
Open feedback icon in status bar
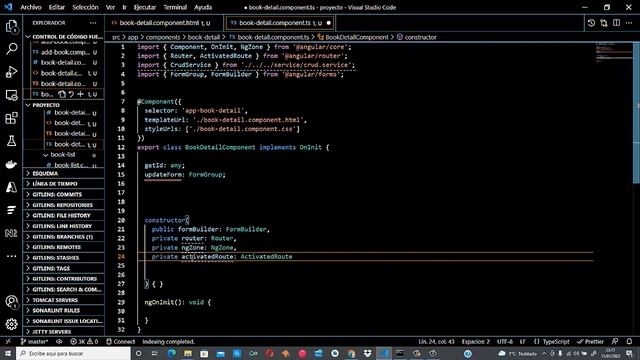pos(615,342)
